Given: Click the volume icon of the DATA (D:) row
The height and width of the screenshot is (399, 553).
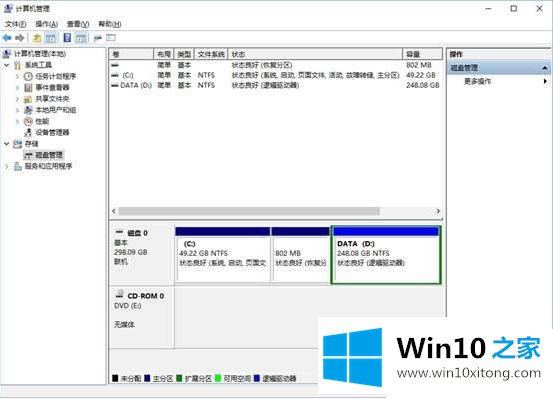Looking at the screenshot, I should click(115, 85).
